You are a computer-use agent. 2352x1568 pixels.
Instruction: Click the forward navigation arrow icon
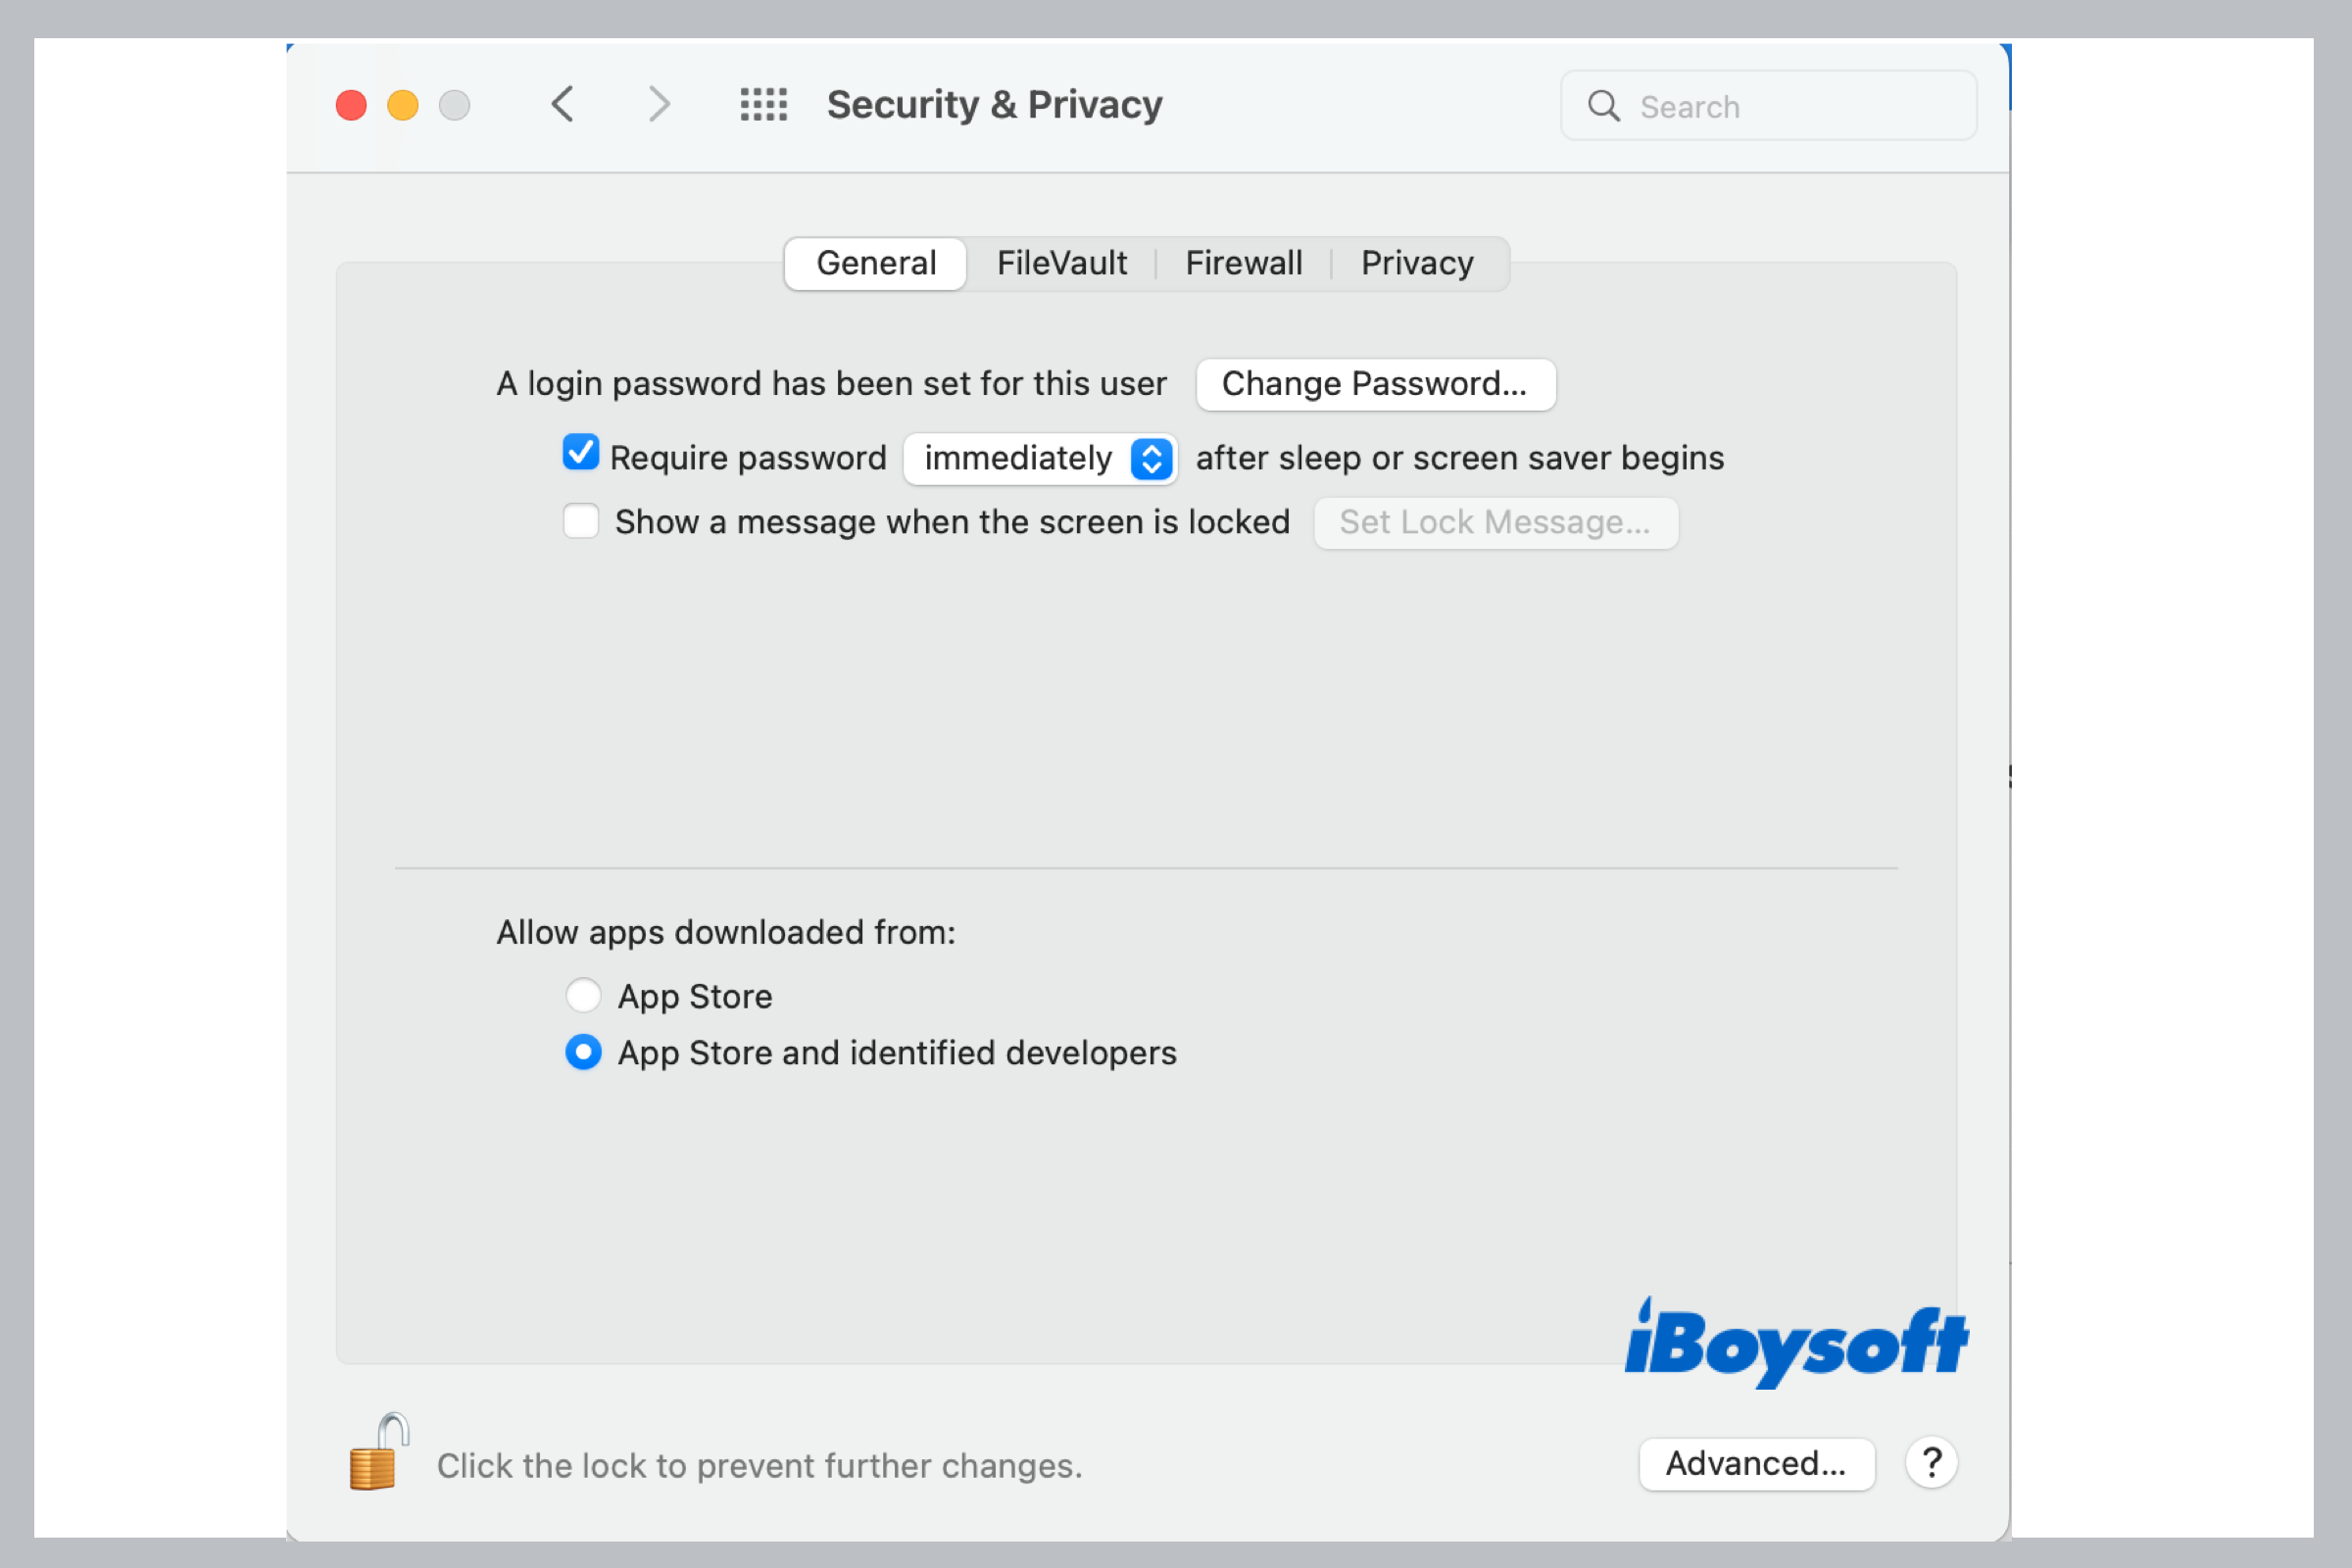(658, 105)
